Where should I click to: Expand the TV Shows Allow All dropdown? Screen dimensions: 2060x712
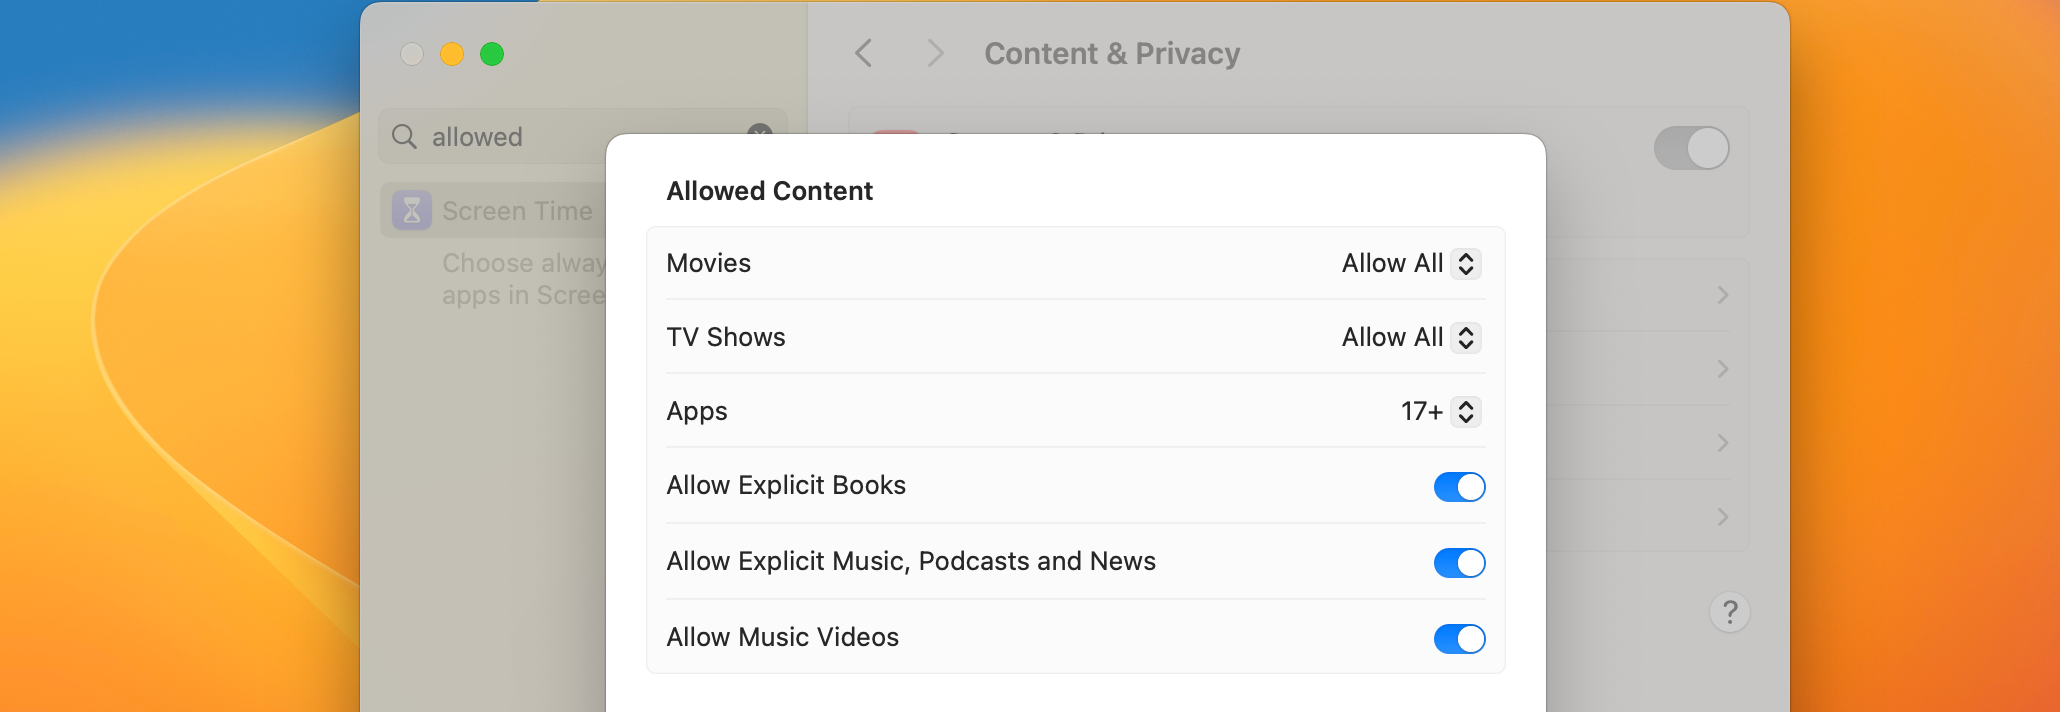pos(1410,338)
